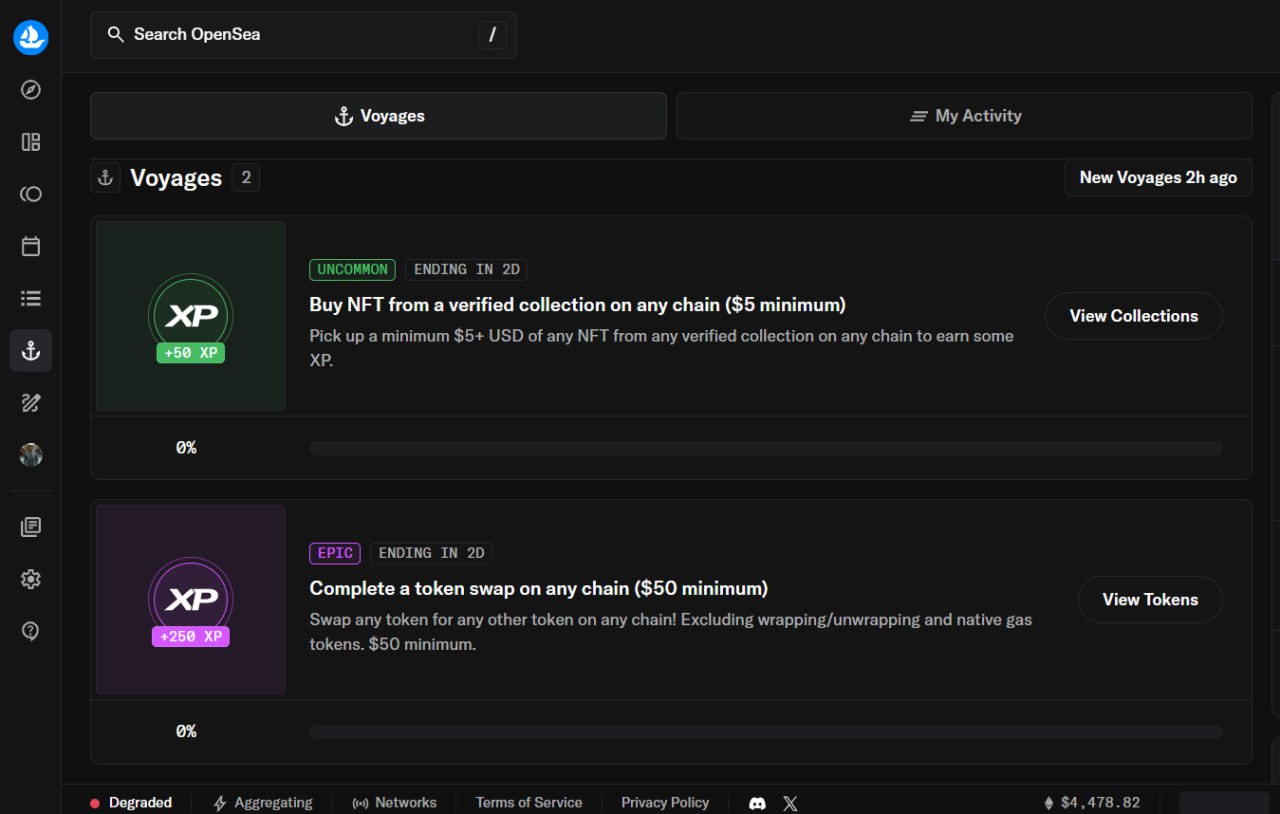Click the Aggregating lightning status item
The image size is (1280, 814).
[x=263, y=803]
